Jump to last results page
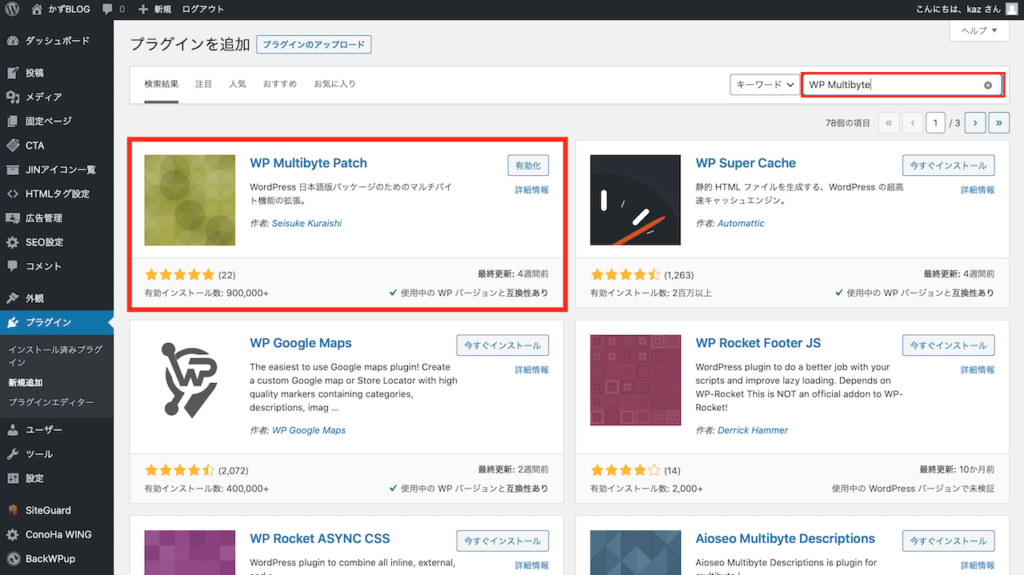Screen dimensions: 1024x575 coord(999,123)
